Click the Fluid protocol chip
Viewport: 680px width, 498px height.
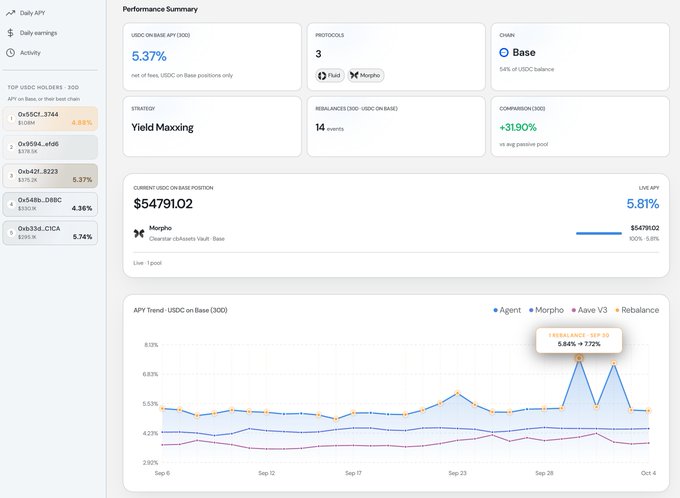330,75
